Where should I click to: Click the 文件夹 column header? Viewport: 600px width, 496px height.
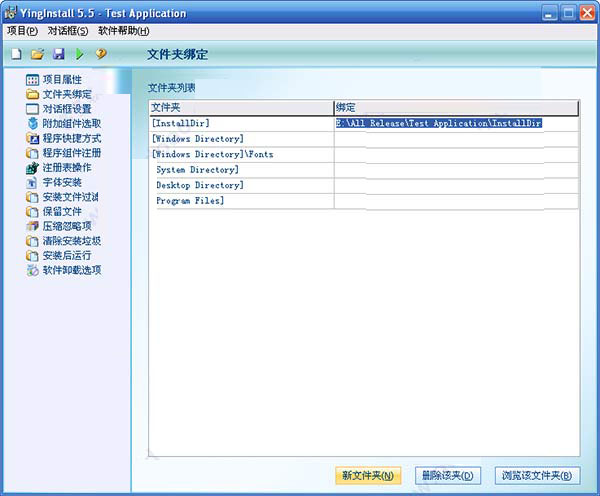[x=241, y=108]
